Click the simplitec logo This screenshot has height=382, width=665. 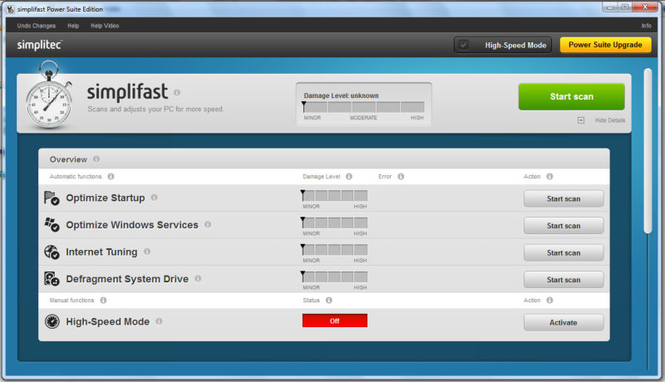[39, 45]
